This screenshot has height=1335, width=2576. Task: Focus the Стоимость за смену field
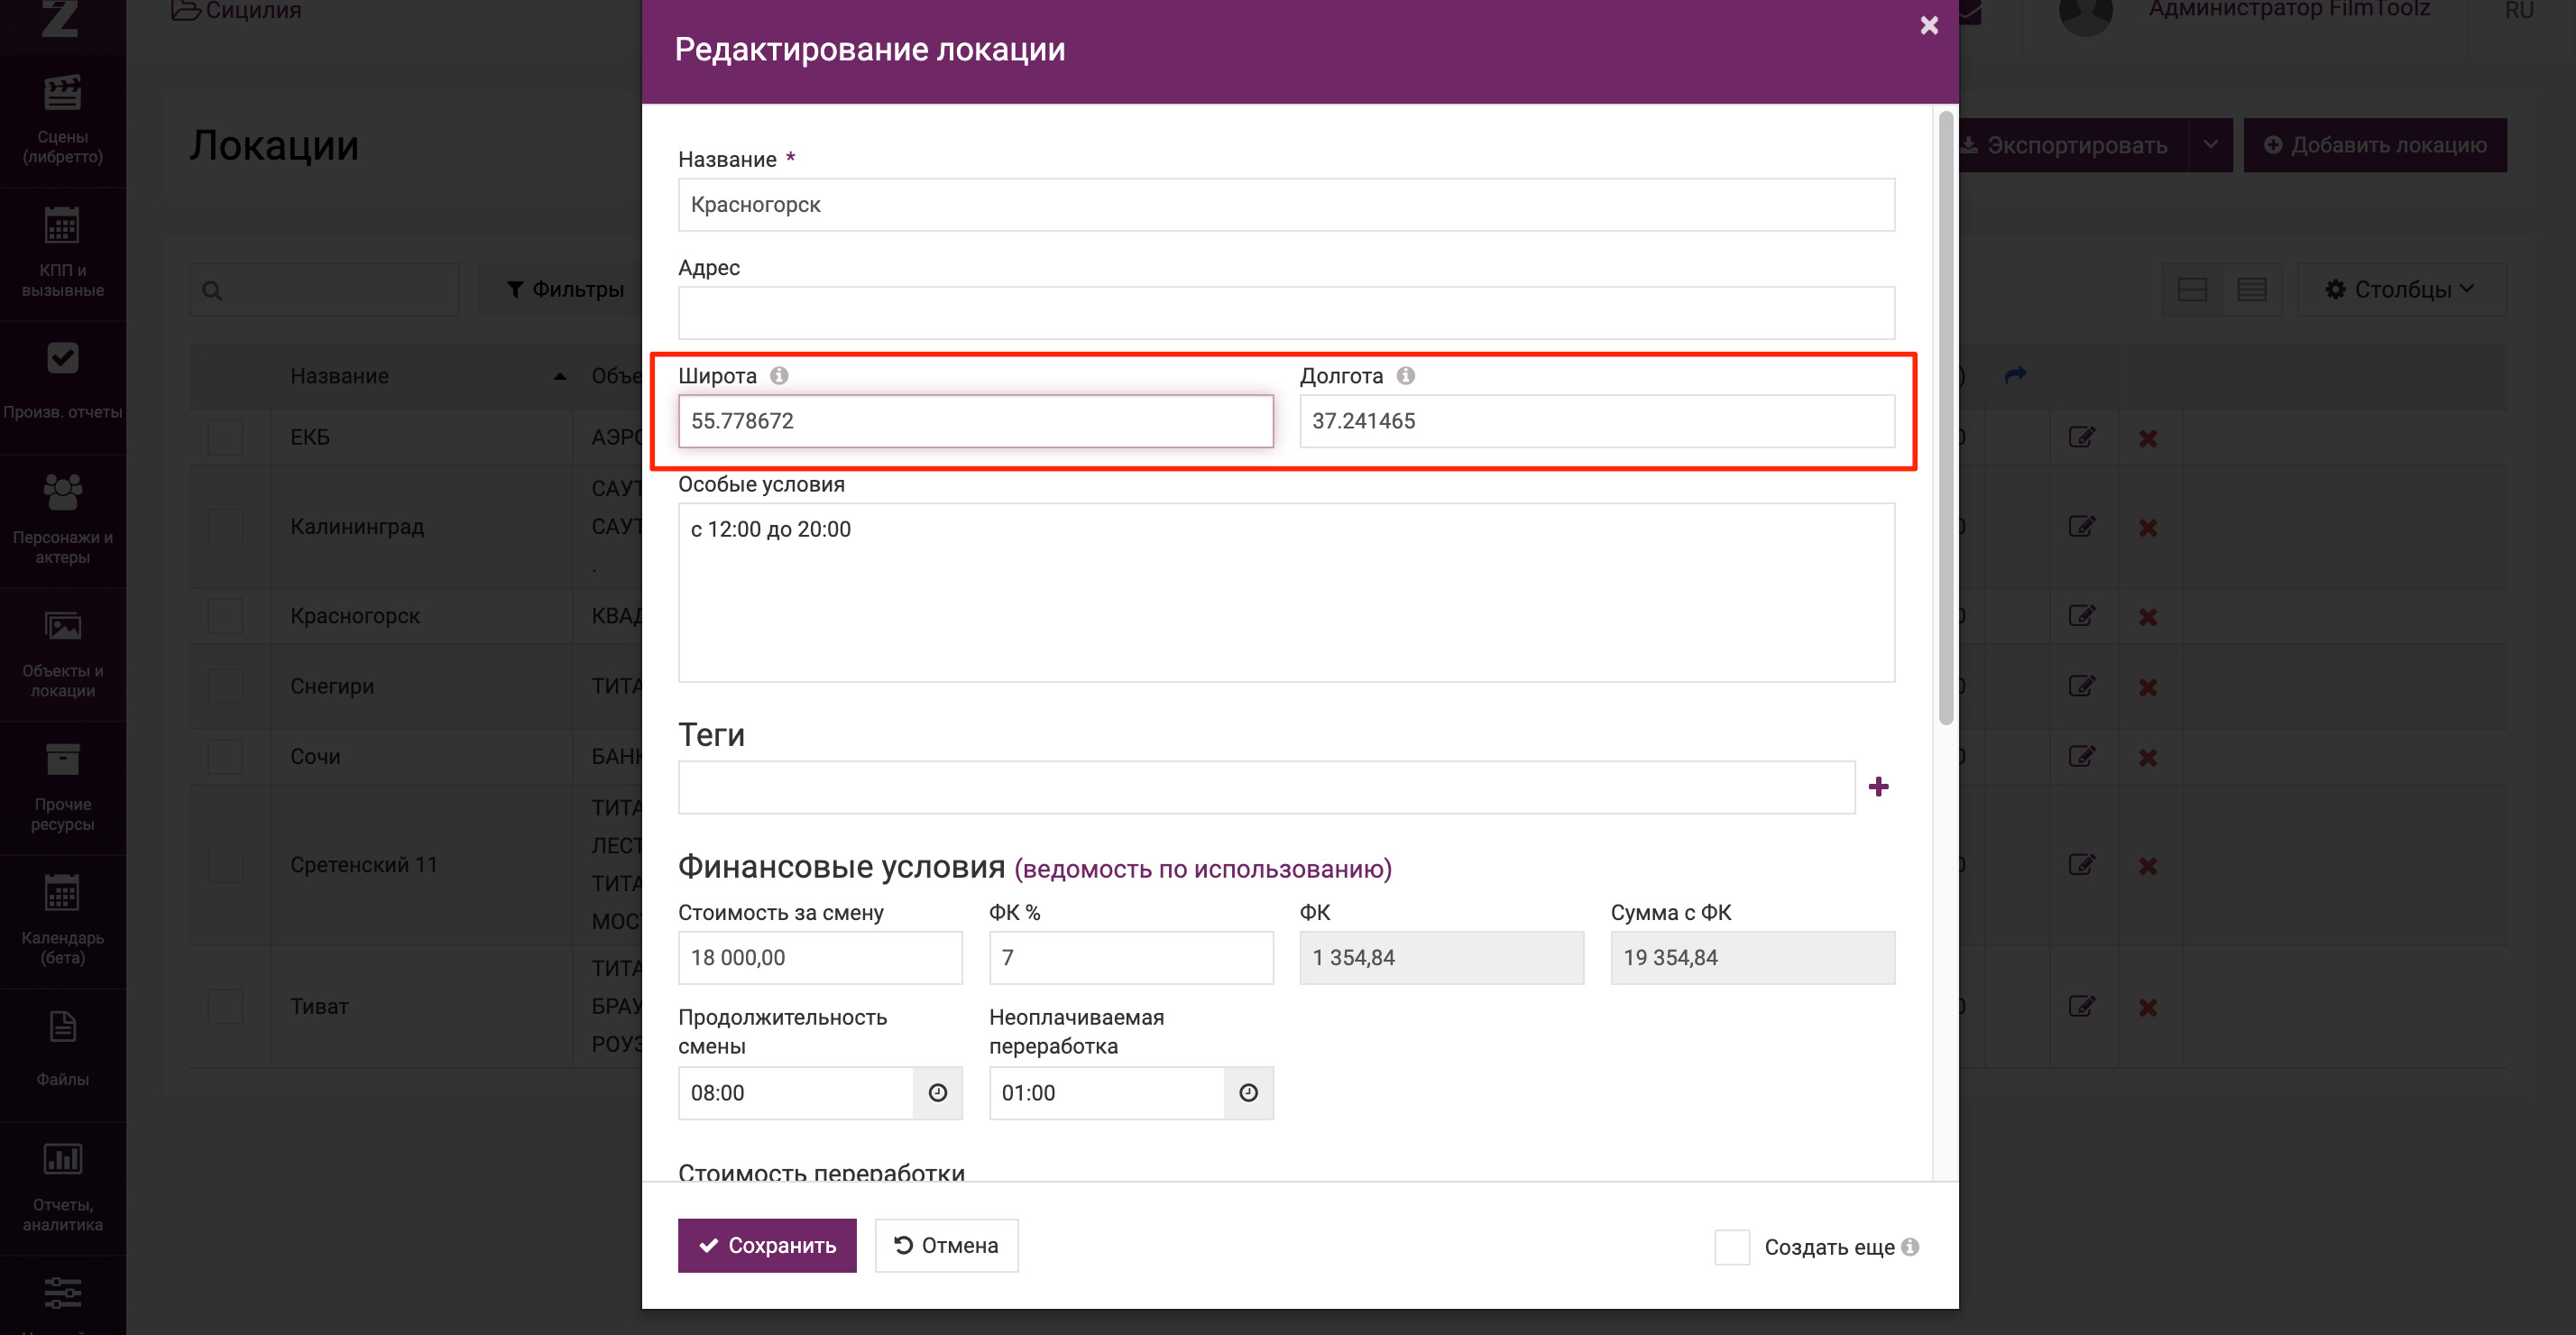820,958
